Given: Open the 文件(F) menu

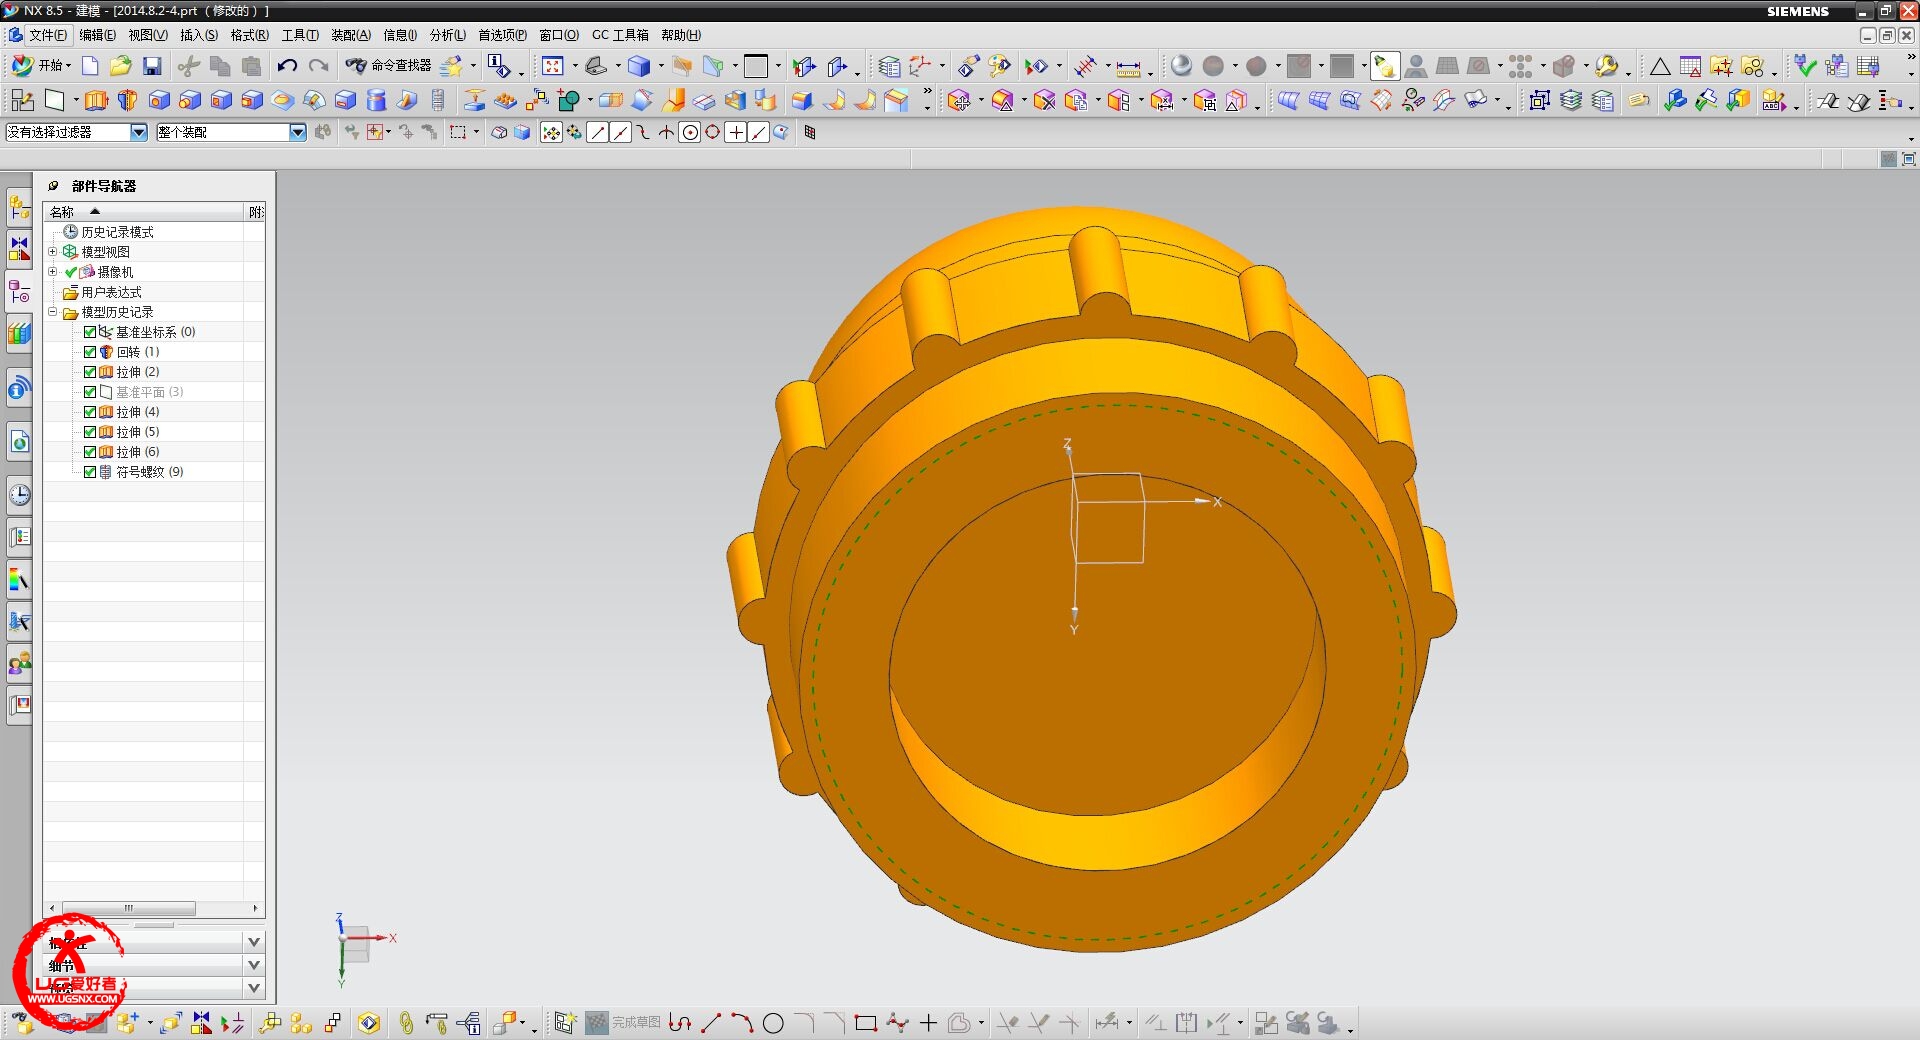Looking at the screenshot, I should pyautogui.click(x=47, y=35).
